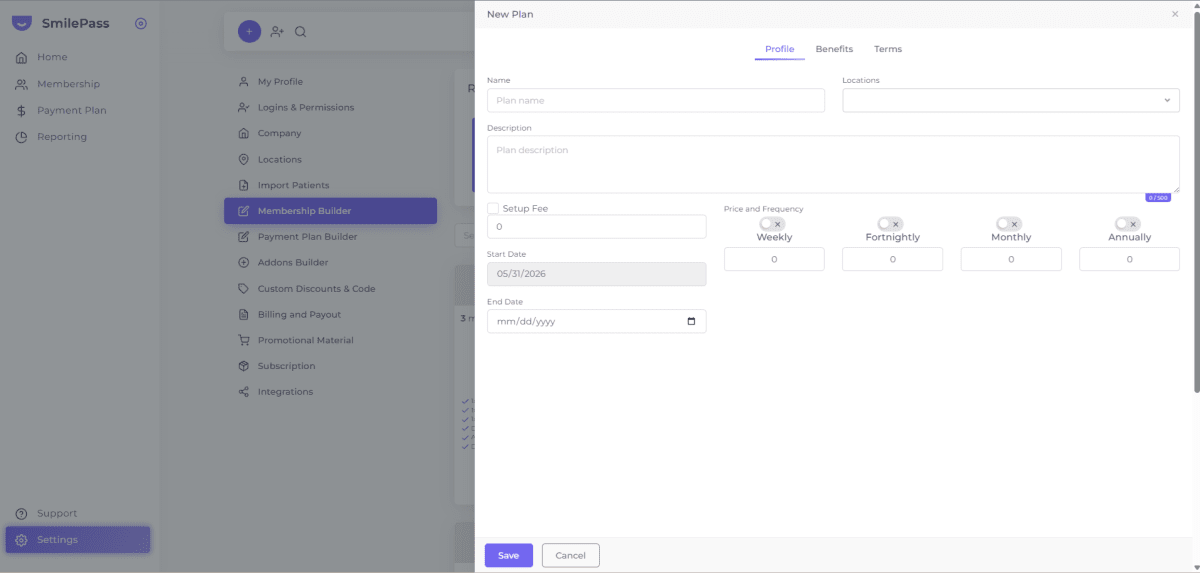1200x573 pixels.
Task: Close the New Plan dialog with X
Action: [x=1175, y=14]
